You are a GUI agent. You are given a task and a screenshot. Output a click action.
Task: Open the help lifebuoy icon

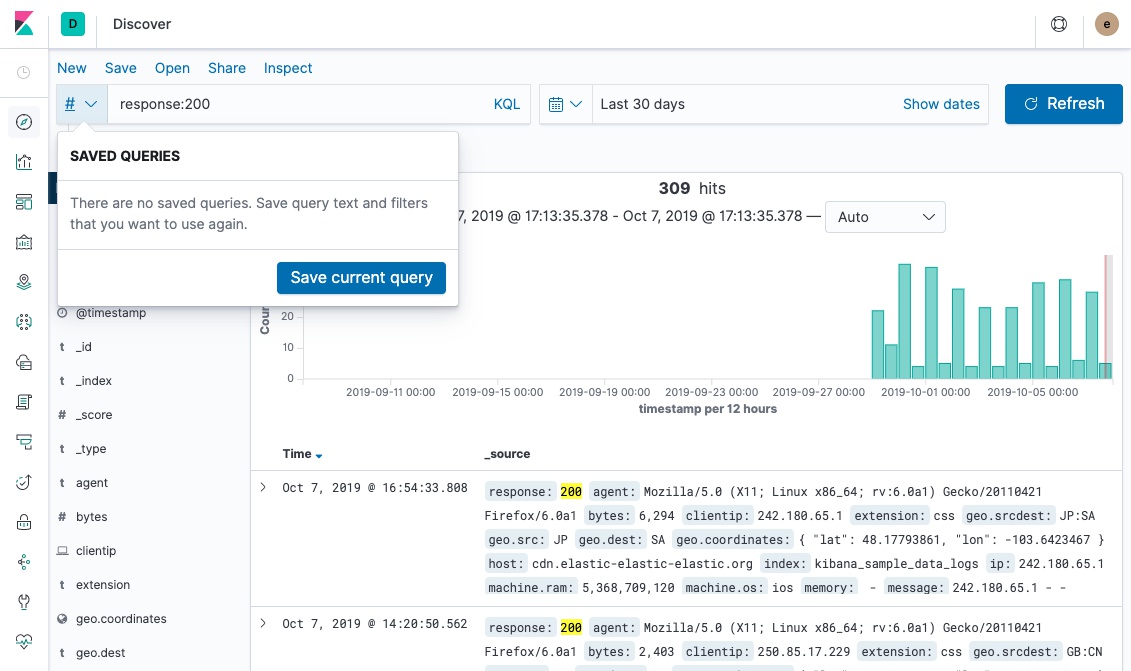coord(1059,24)
